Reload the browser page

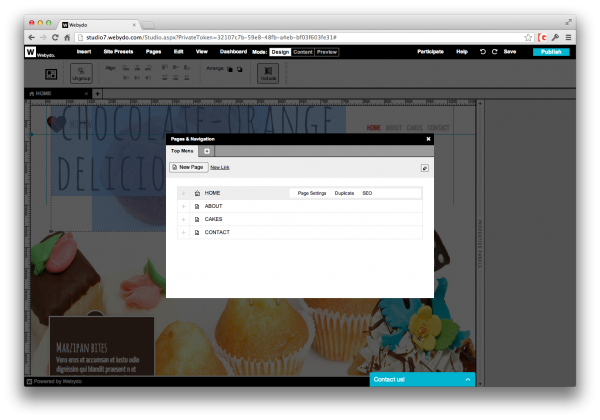point(55,37)
